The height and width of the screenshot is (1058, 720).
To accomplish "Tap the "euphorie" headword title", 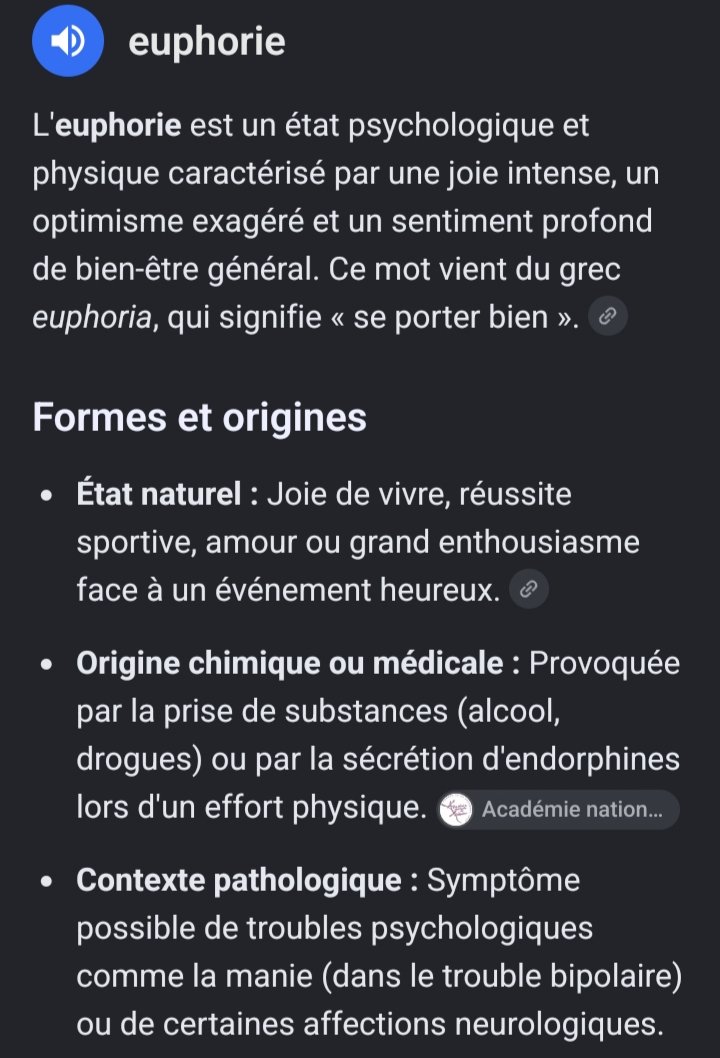I will click(x=206, y=41).
